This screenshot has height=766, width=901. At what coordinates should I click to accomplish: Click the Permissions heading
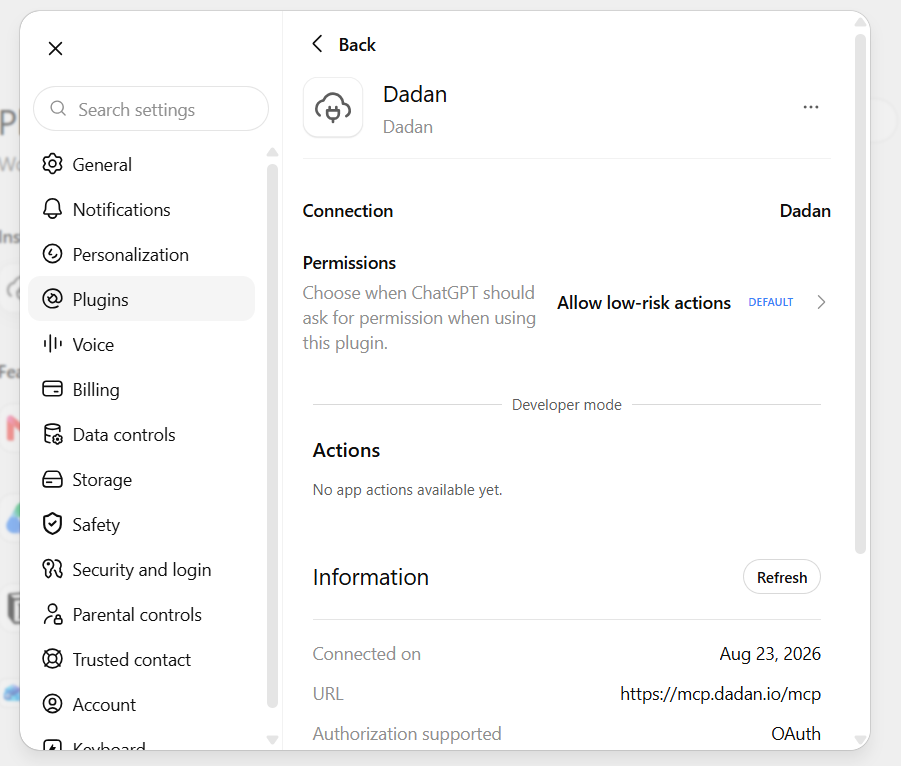pyautogui.click(x=349, y=263)
